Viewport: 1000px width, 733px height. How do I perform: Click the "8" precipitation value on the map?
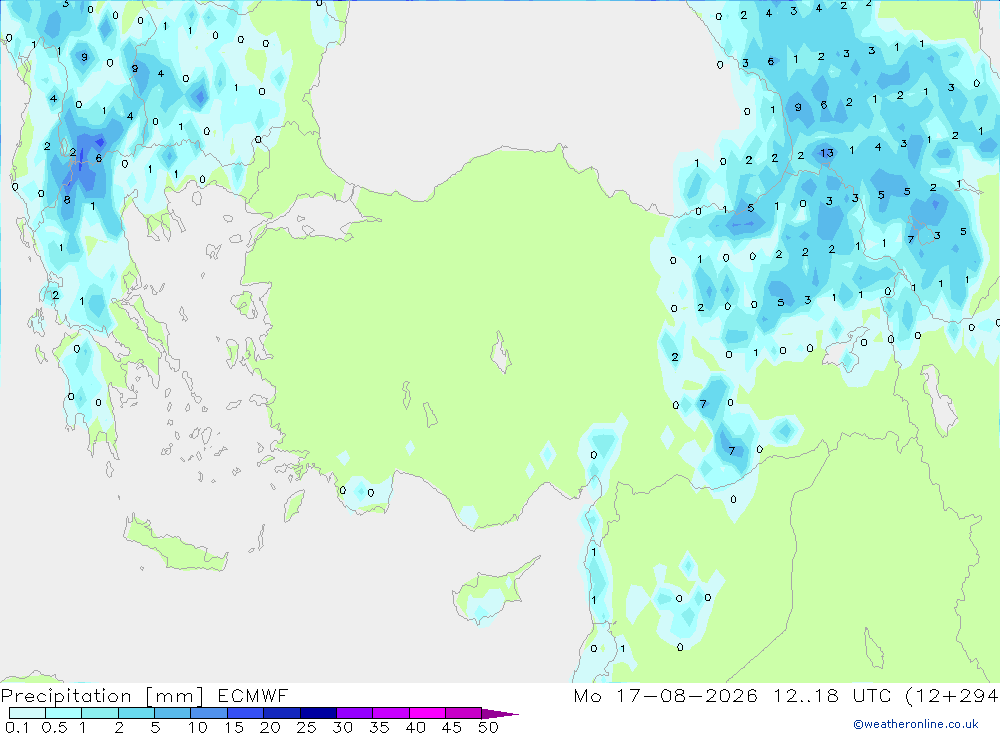click(x=67, y=200)
